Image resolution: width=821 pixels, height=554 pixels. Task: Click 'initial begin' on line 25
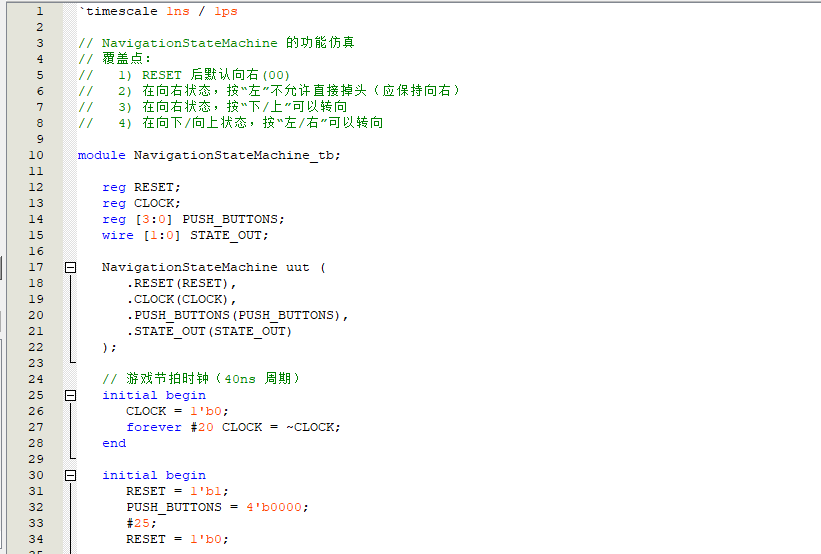coord(154,395)
